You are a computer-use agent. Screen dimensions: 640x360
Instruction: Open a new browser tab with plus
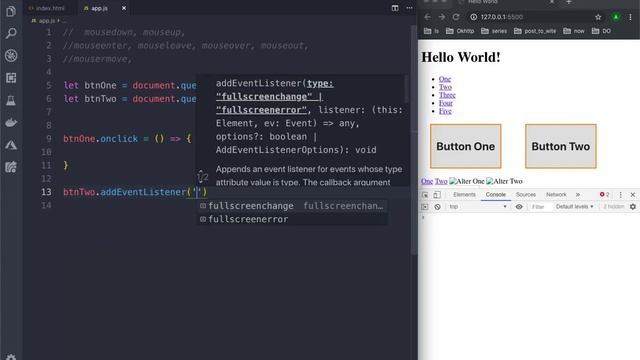(x=569, y=2)
